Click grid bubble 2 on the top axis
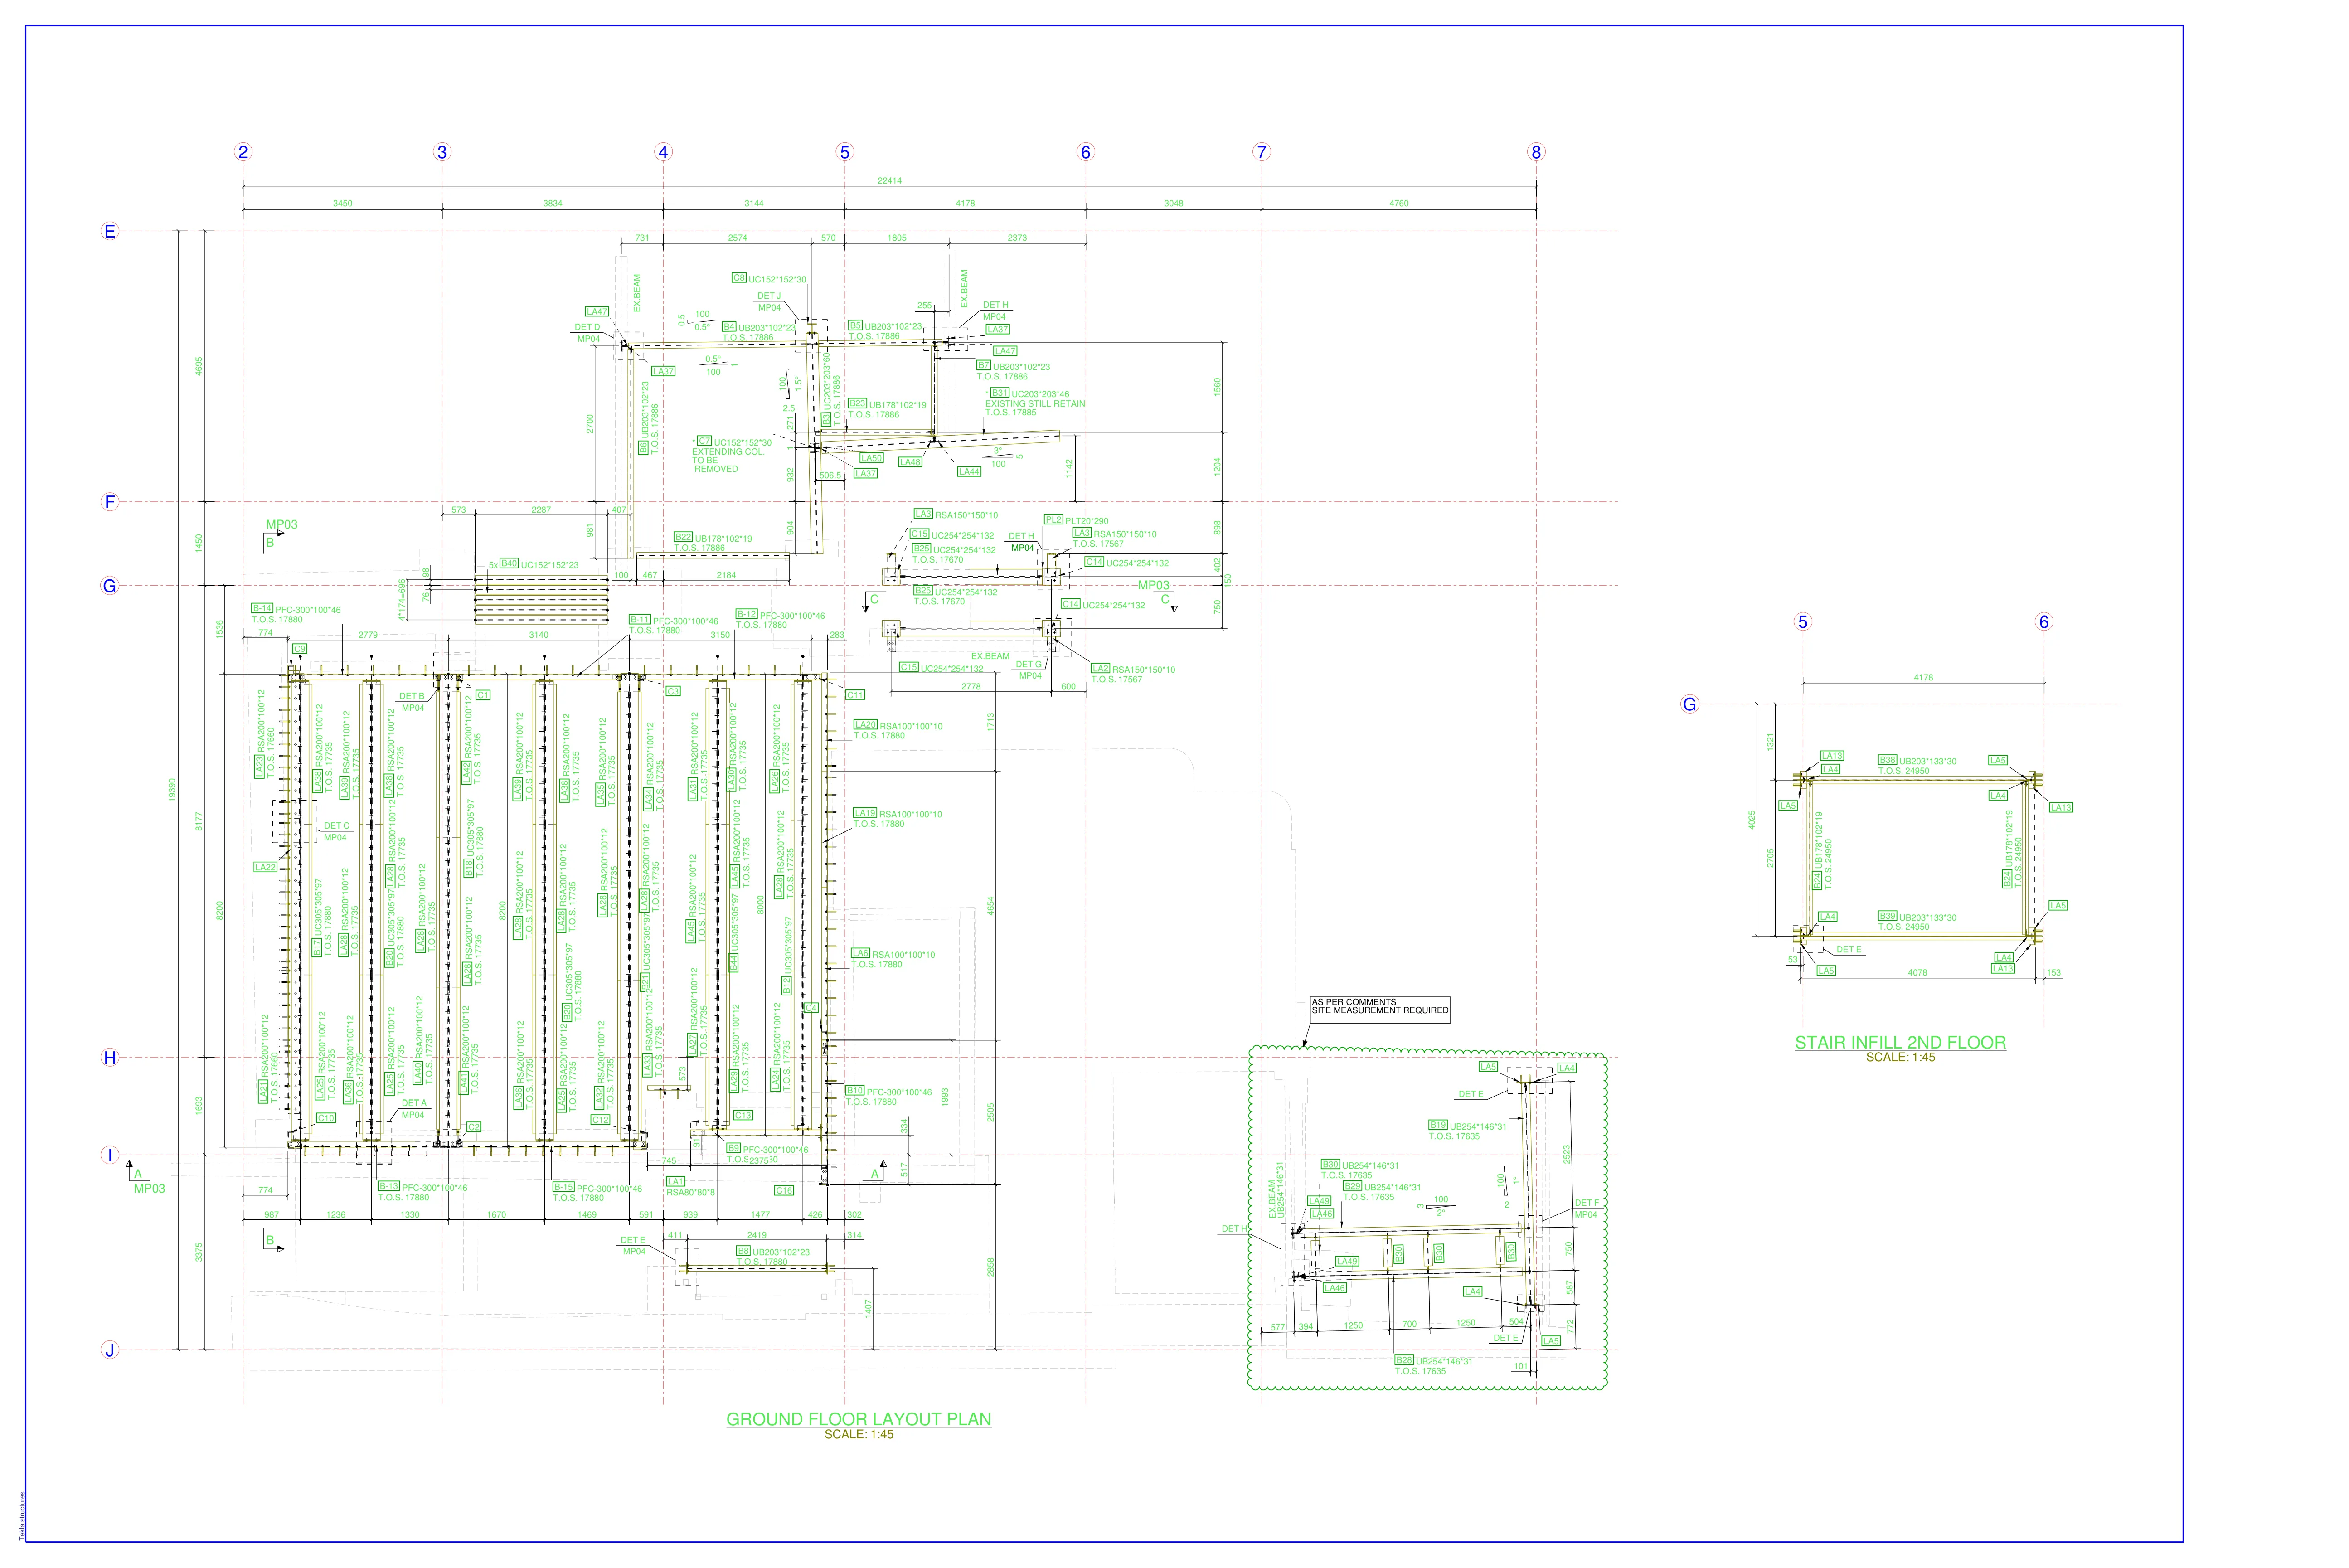 tap(243, 152)
